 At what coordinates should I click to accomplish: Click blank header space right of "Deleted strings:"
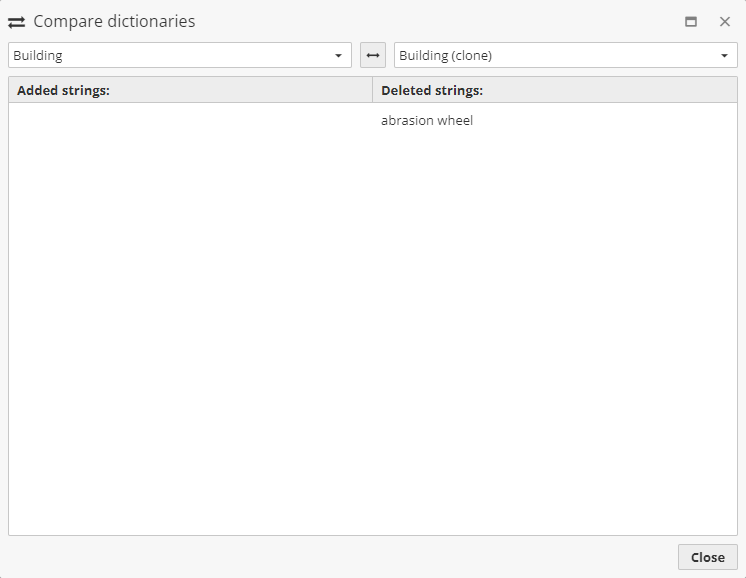coord(610,90)
